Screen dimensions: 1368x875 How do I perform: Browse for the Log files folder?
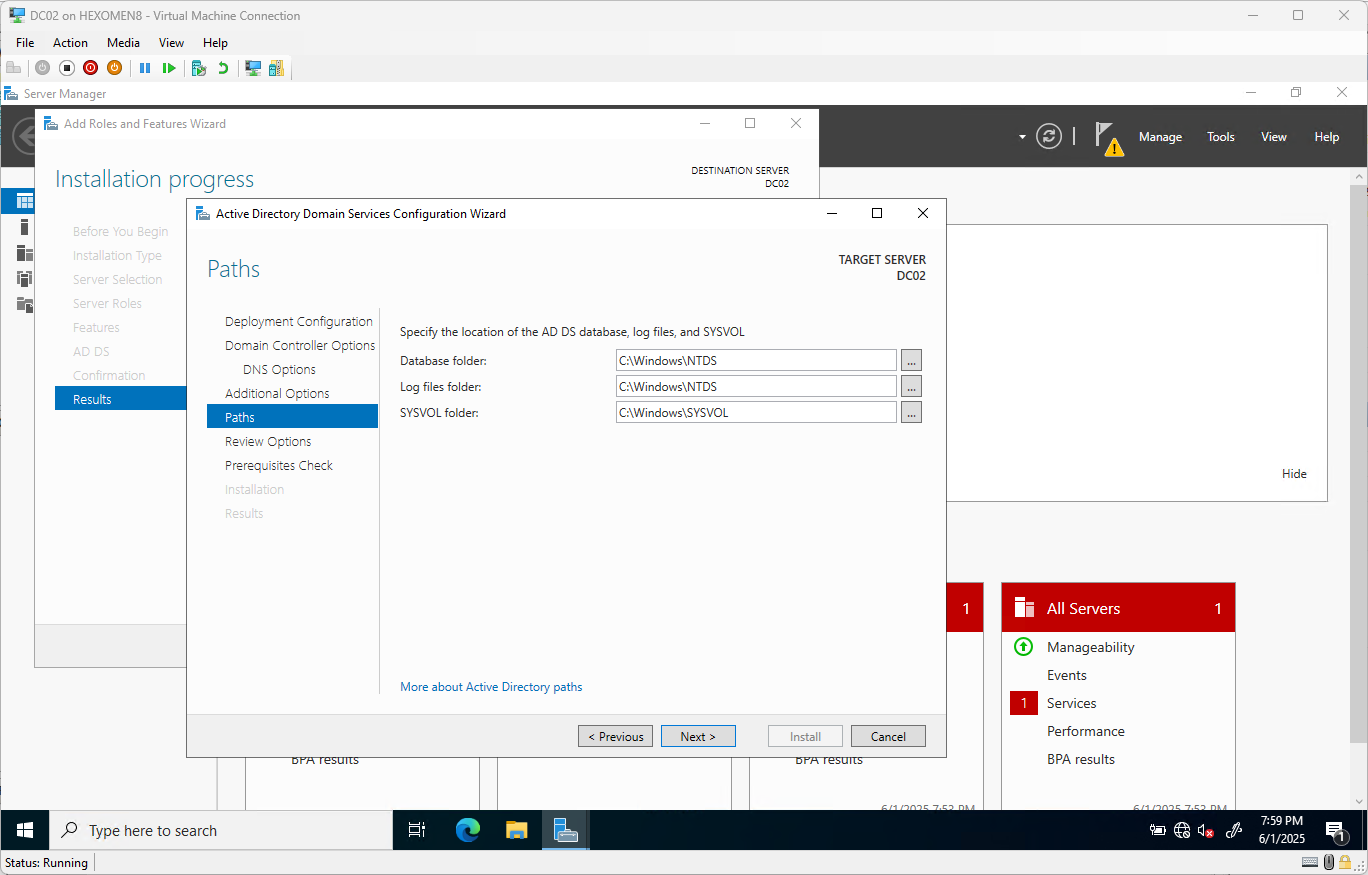[911, 386]
